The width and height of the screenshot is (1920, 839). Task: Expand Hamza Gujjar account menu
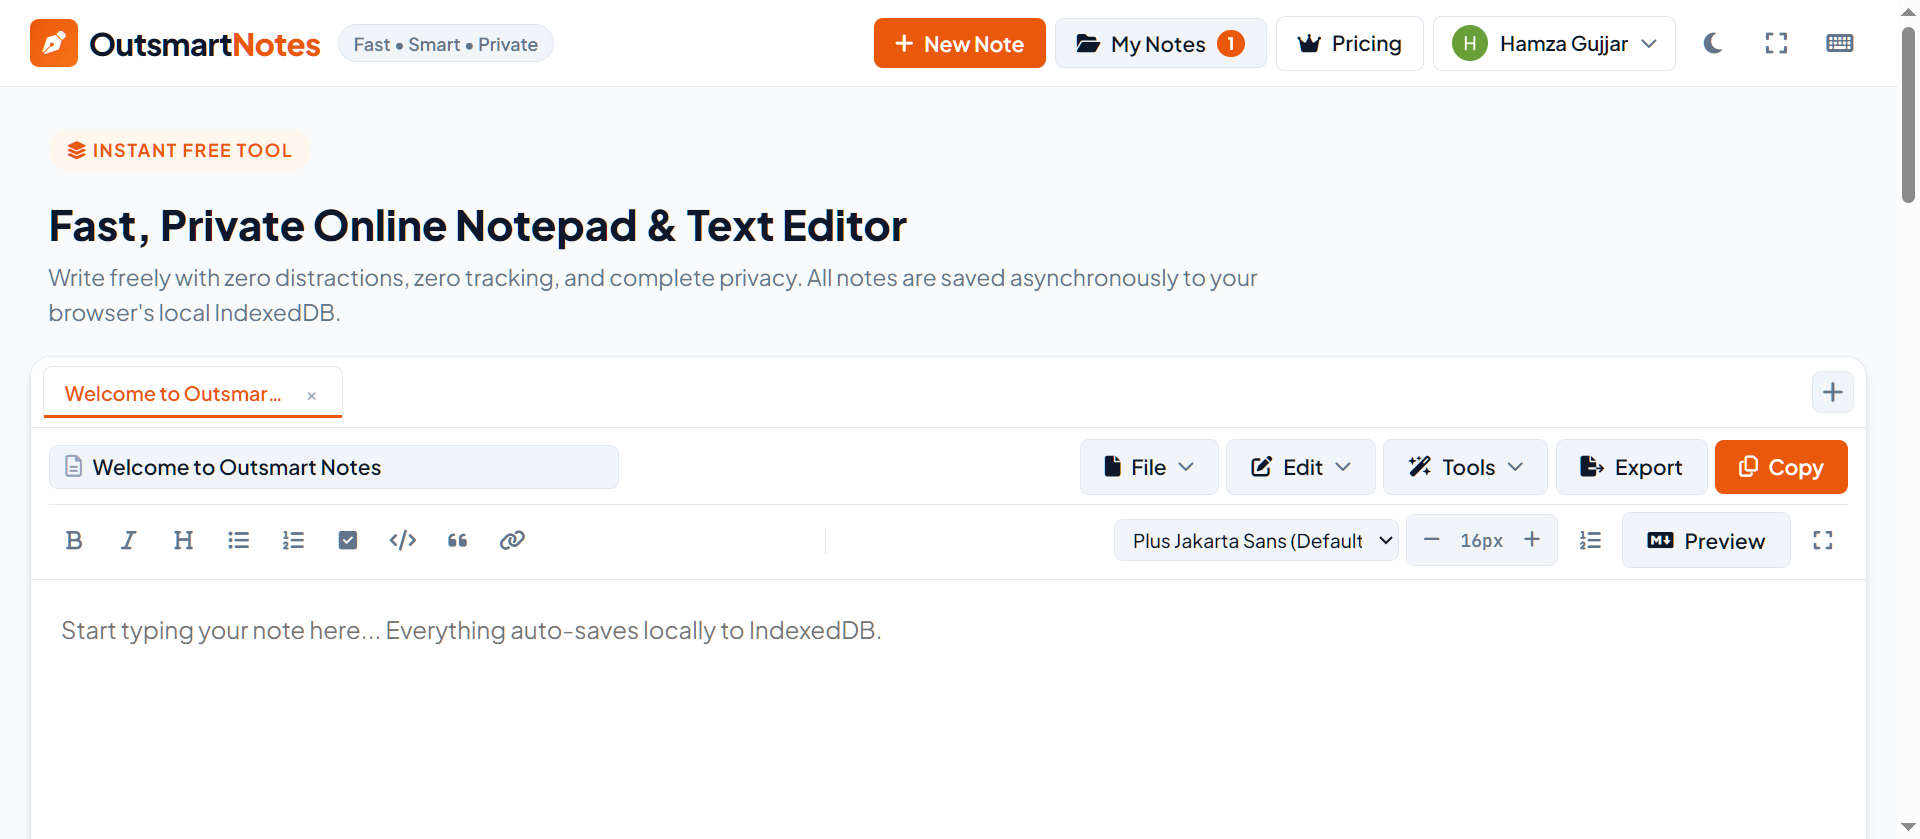pos(1554,43)
